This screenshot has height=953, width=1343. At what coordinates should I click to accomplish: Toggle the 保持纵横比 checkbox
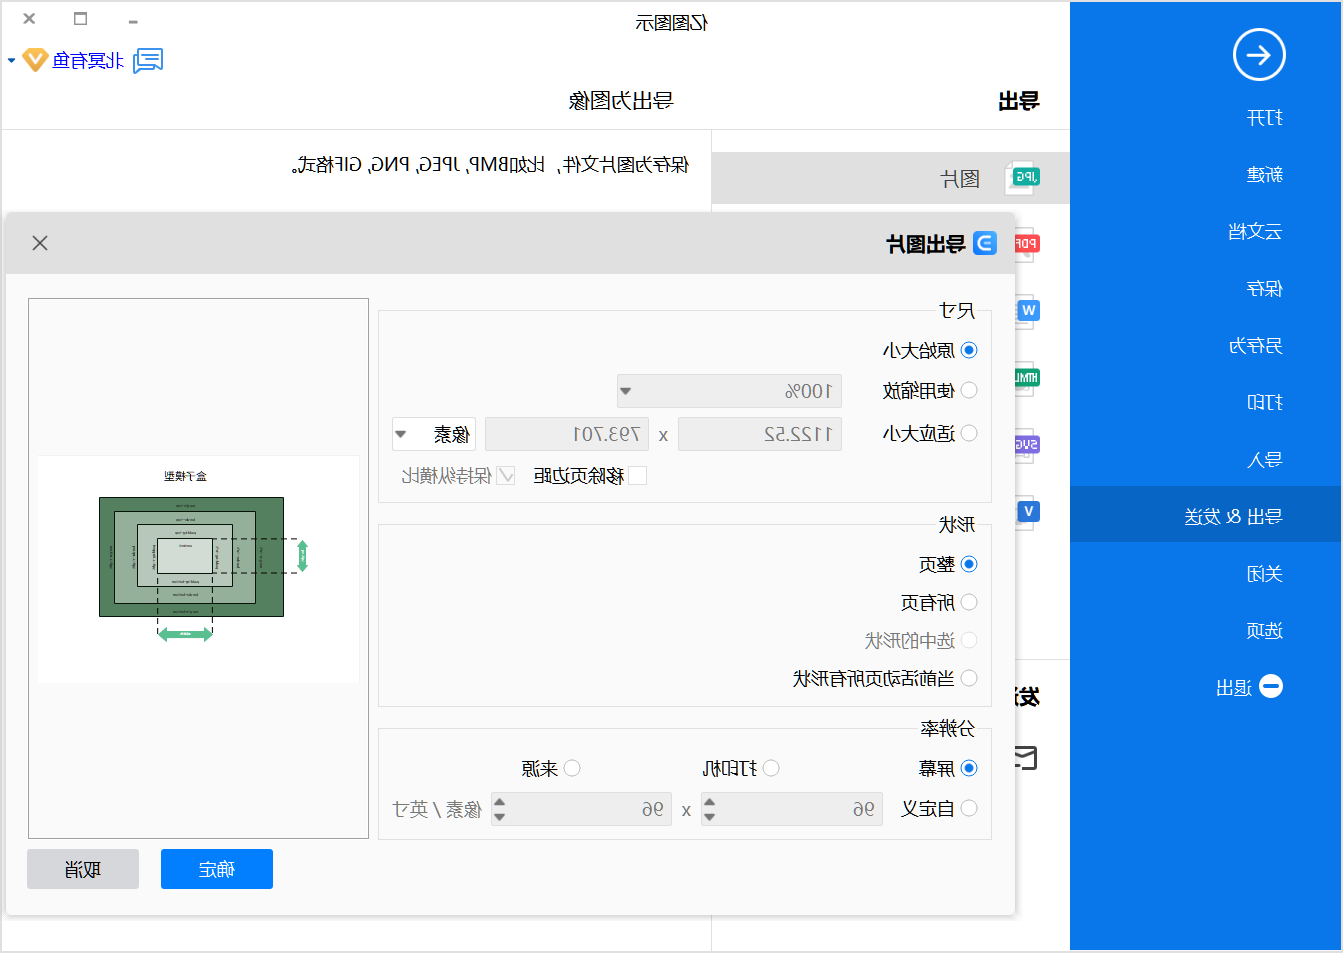[506, 475]
